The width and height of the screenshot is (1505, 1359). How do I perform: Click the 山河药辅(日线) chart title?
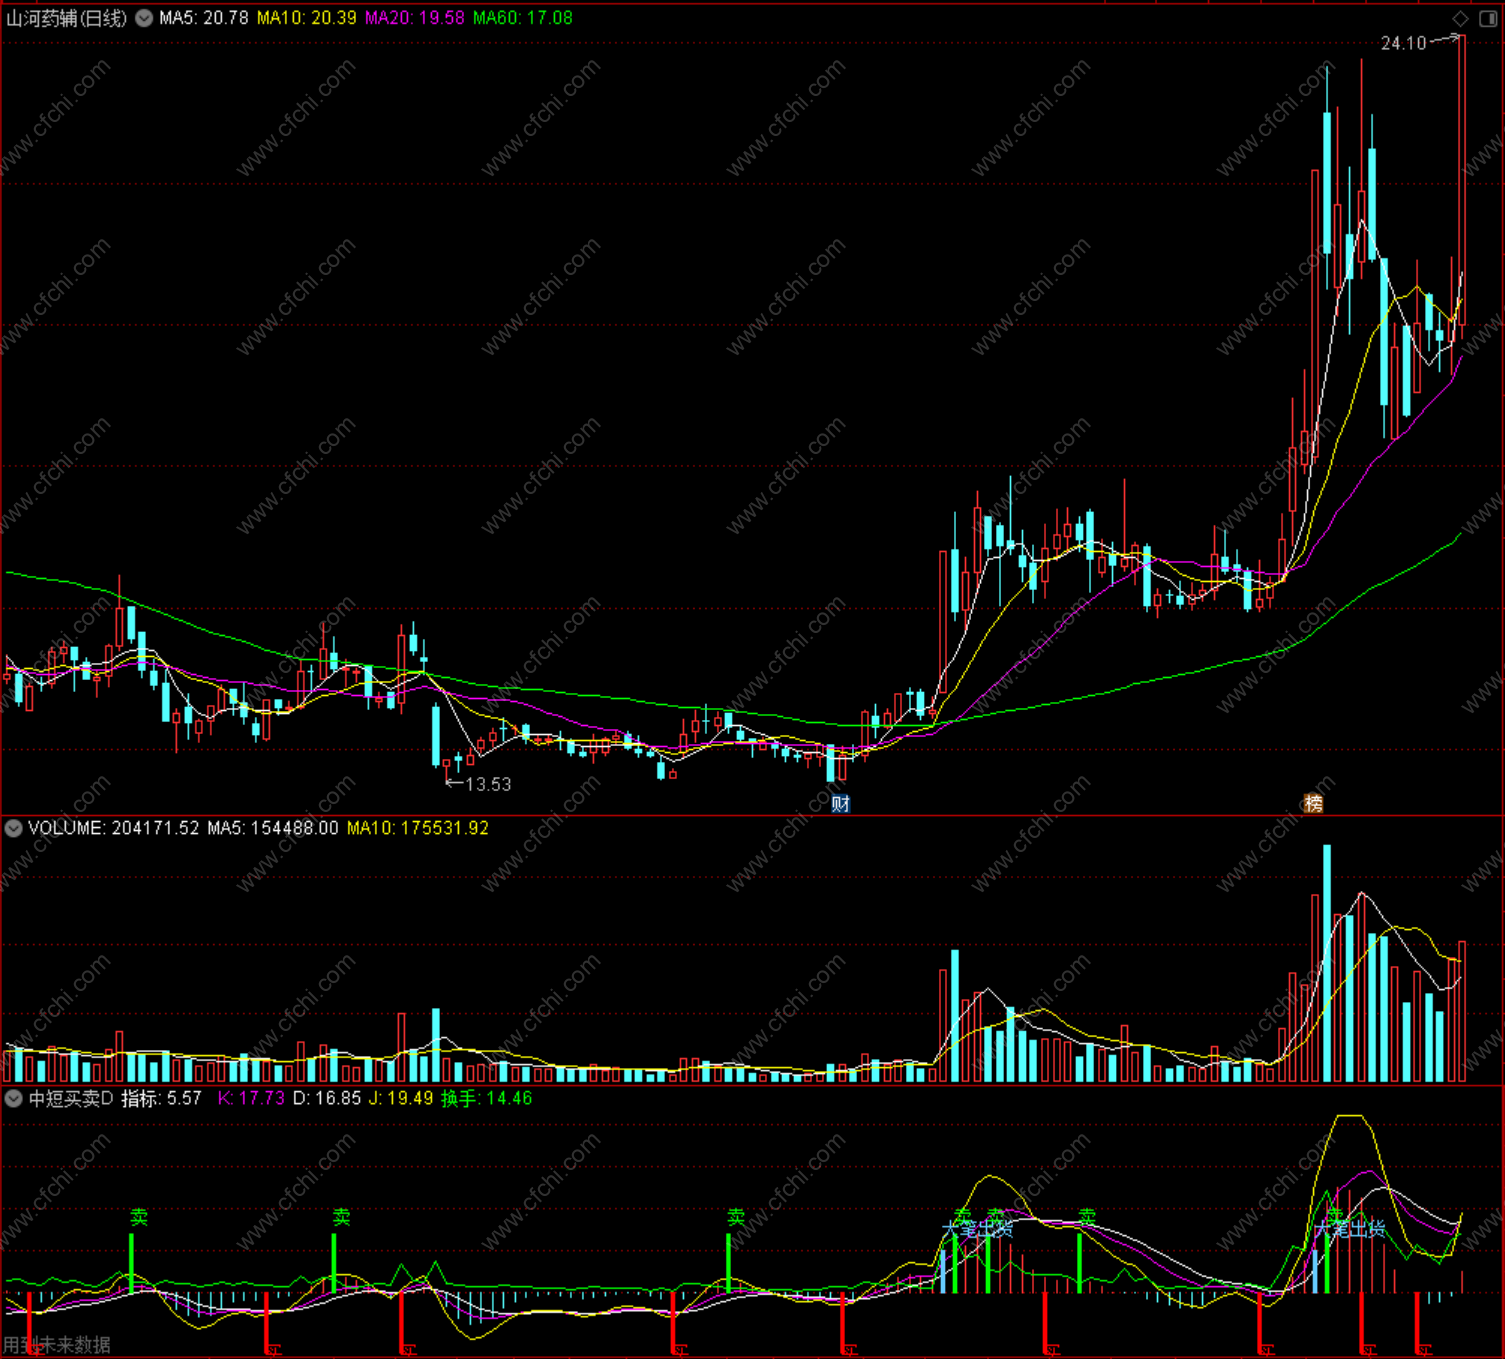coord(67,18)
